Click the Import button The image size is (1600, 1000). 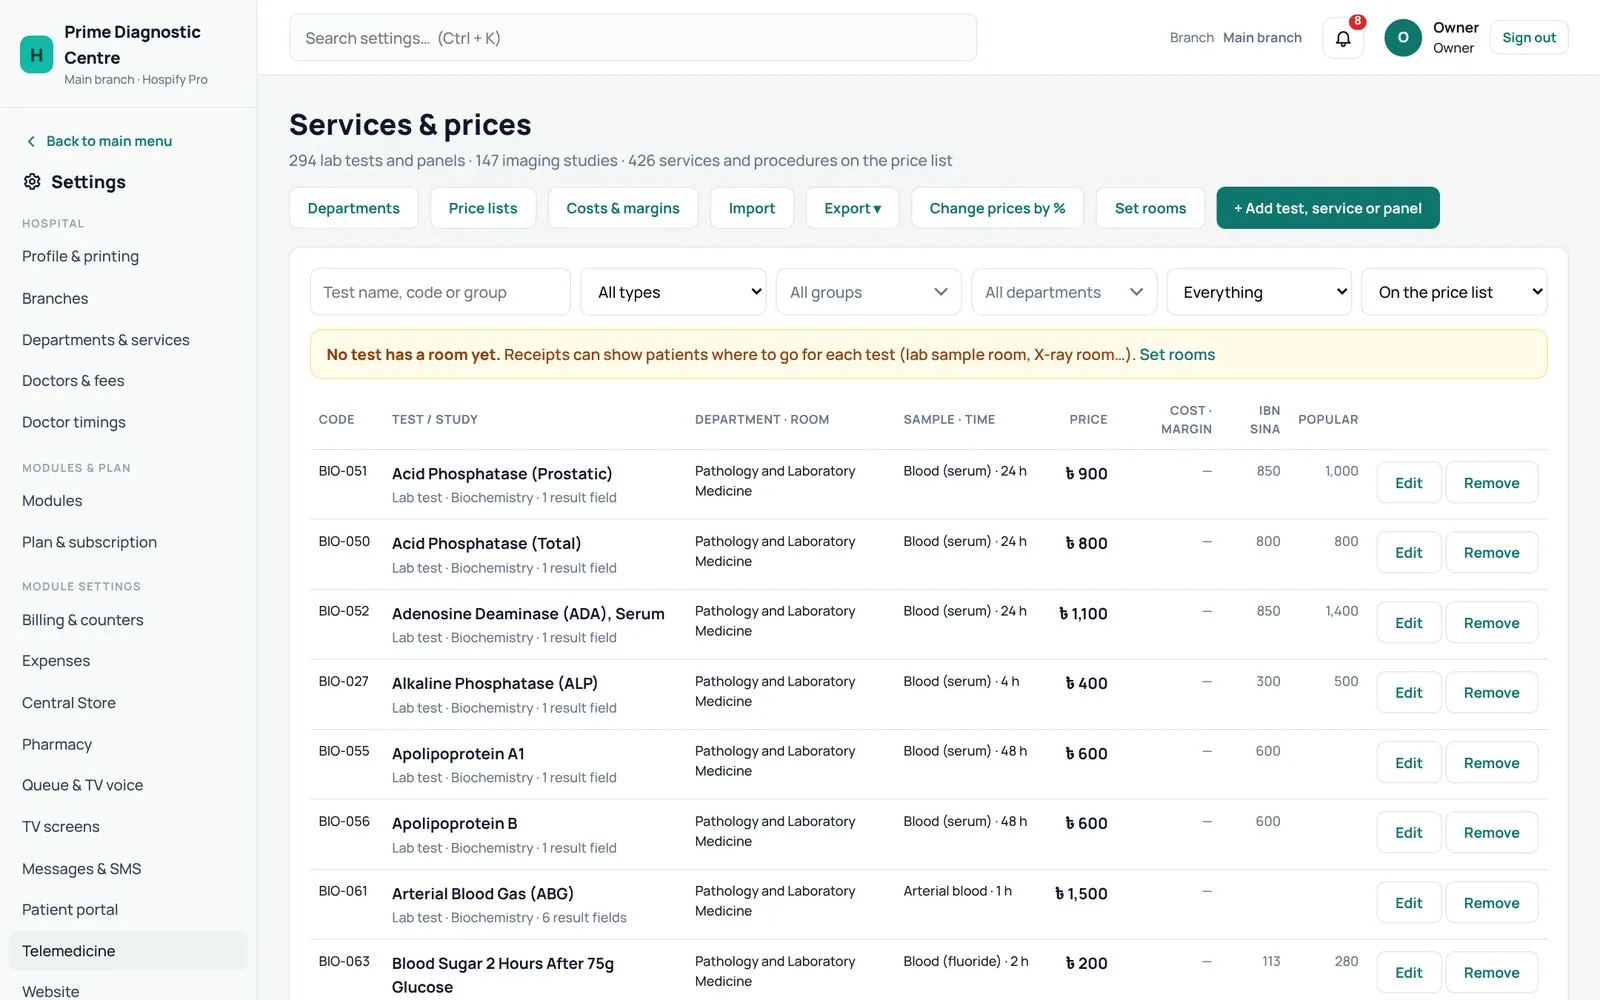point(752,208)
